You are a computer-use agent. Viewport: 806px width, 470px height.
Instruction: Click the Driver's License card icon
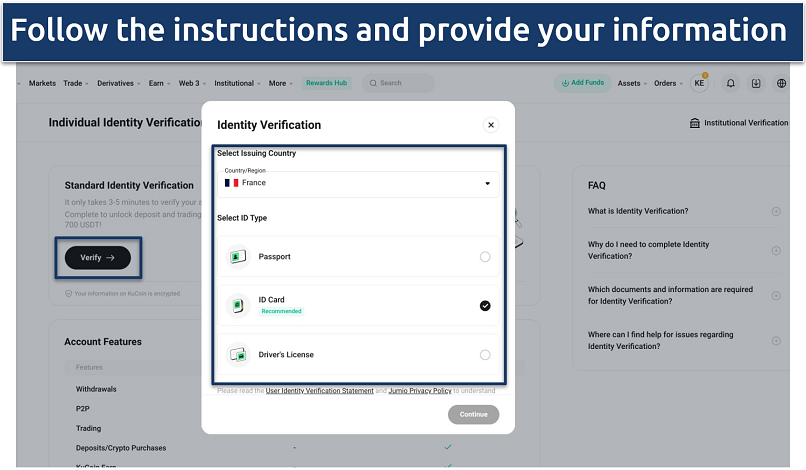pyautogui.click(x=238, y=355)
